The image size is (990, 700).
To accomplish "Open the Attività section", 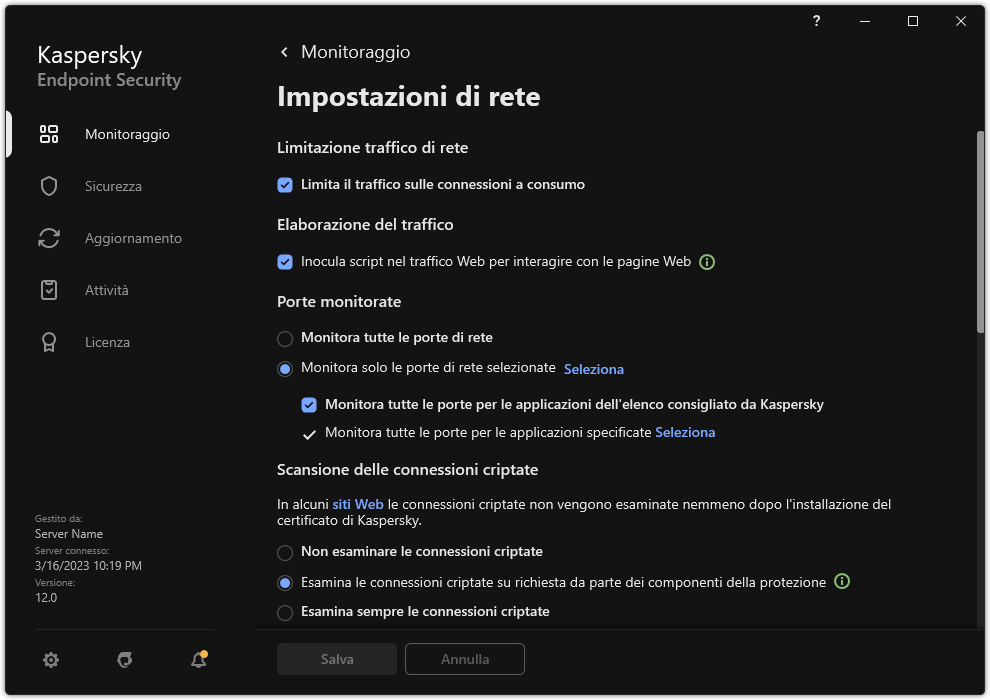I will pos(49,289).
